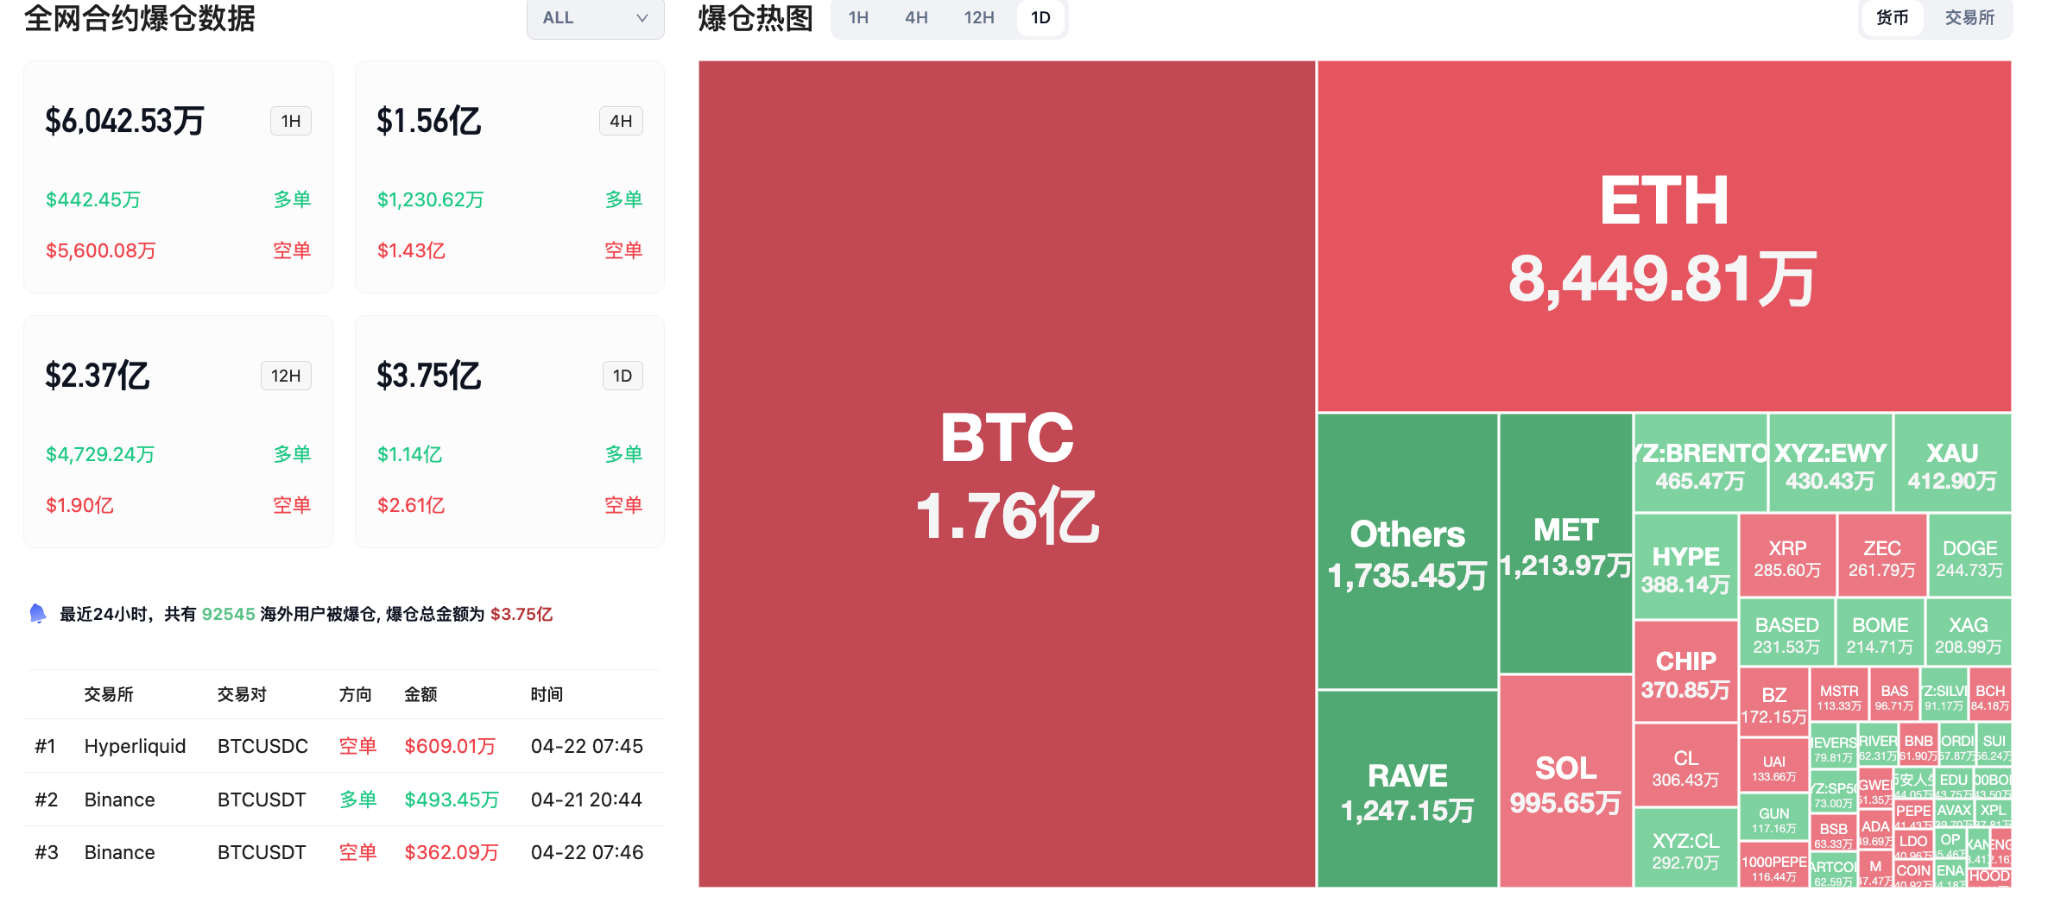Click the 4H badge on $1.56亿 card
This screenshot has height=900, width=2048.
(x=621, y=121)
